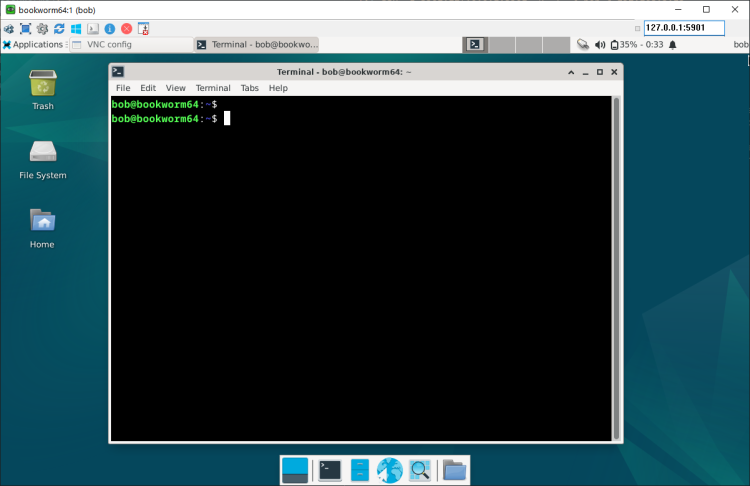The width and height of the screenshot is (750, 486).
Task: Click the hide-toolbar pin icon
Action: tap(143, 29)
